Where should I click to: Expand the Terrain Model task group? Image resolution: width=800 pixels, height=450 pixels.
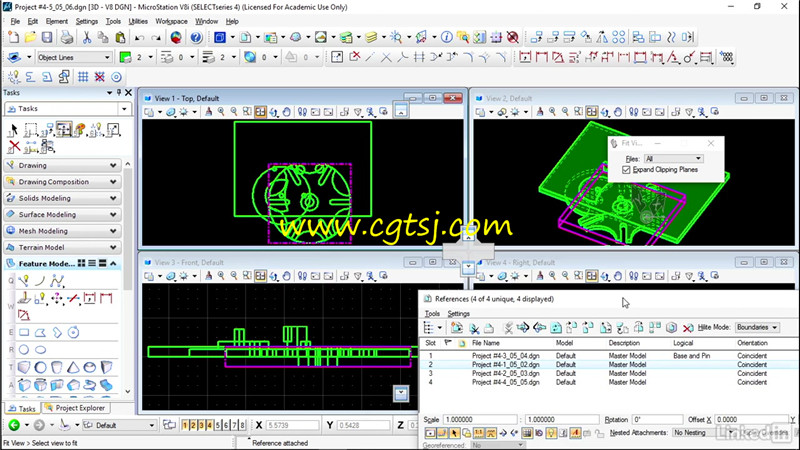point(62,247)
